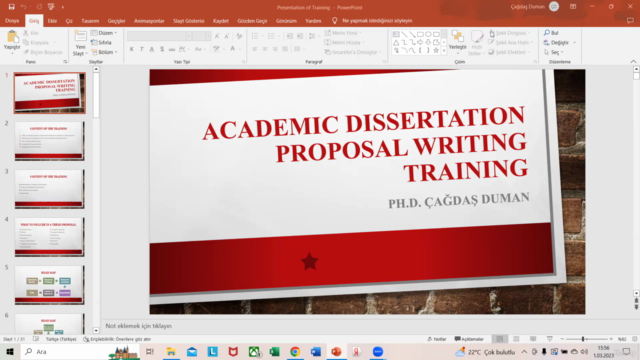
Task: Click the Çağdaş Duman account name
Action: (x=527, y=7)
